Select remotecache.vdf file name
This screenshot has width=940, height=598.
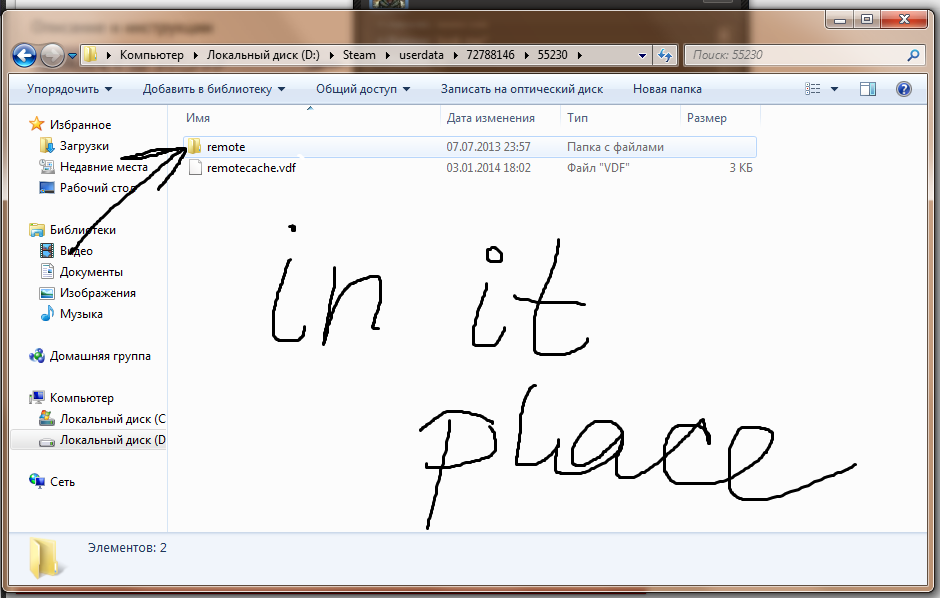[251, 168]
